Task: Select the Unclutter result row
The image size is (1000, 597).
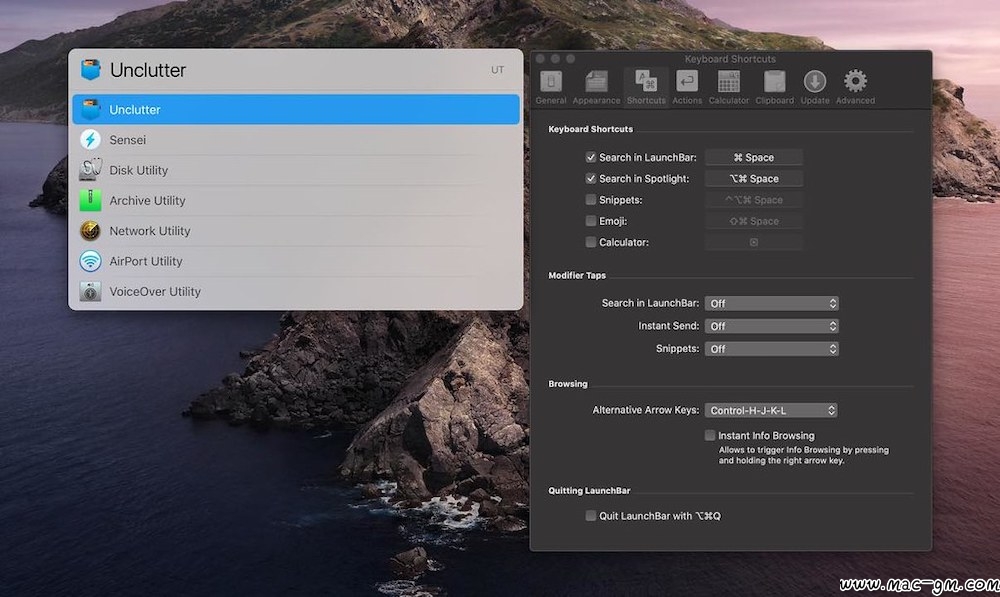Action: (x=296, y=110)
